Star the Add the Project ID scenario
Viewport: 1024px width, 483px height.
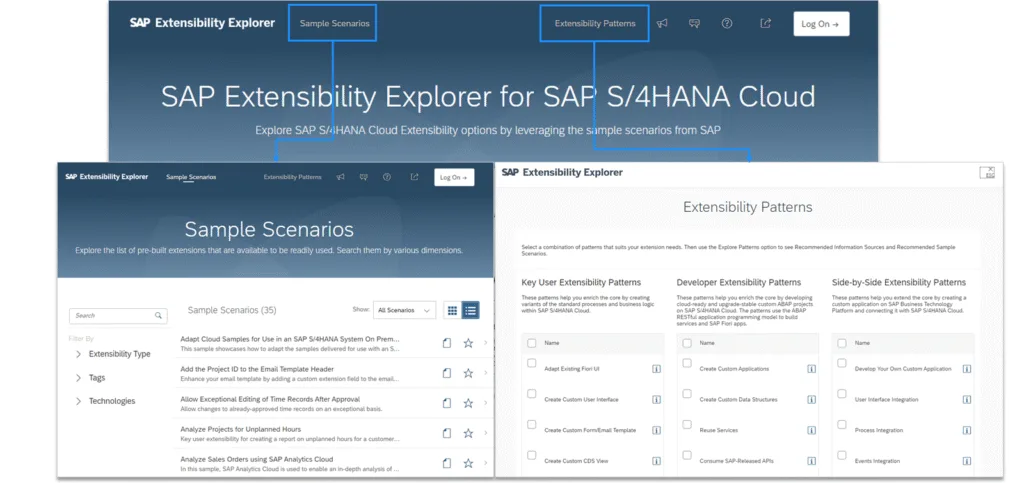pos(468,373)
